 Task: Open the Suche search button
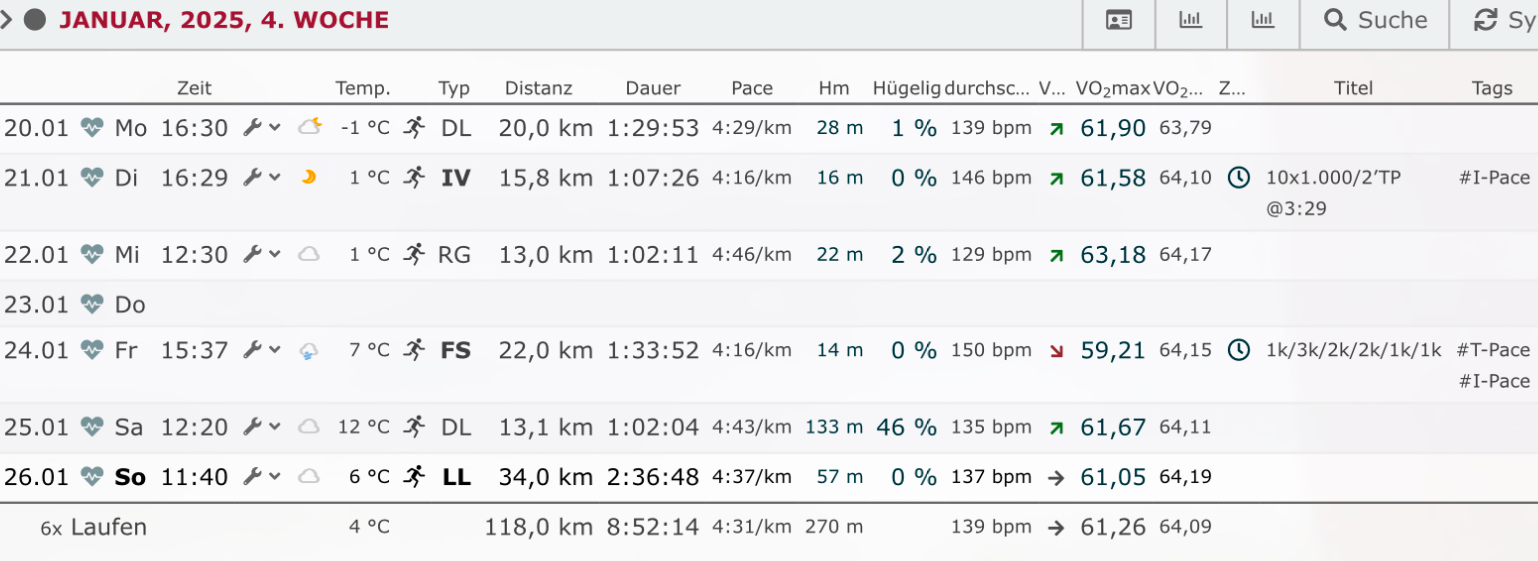tap(1375, 21)
